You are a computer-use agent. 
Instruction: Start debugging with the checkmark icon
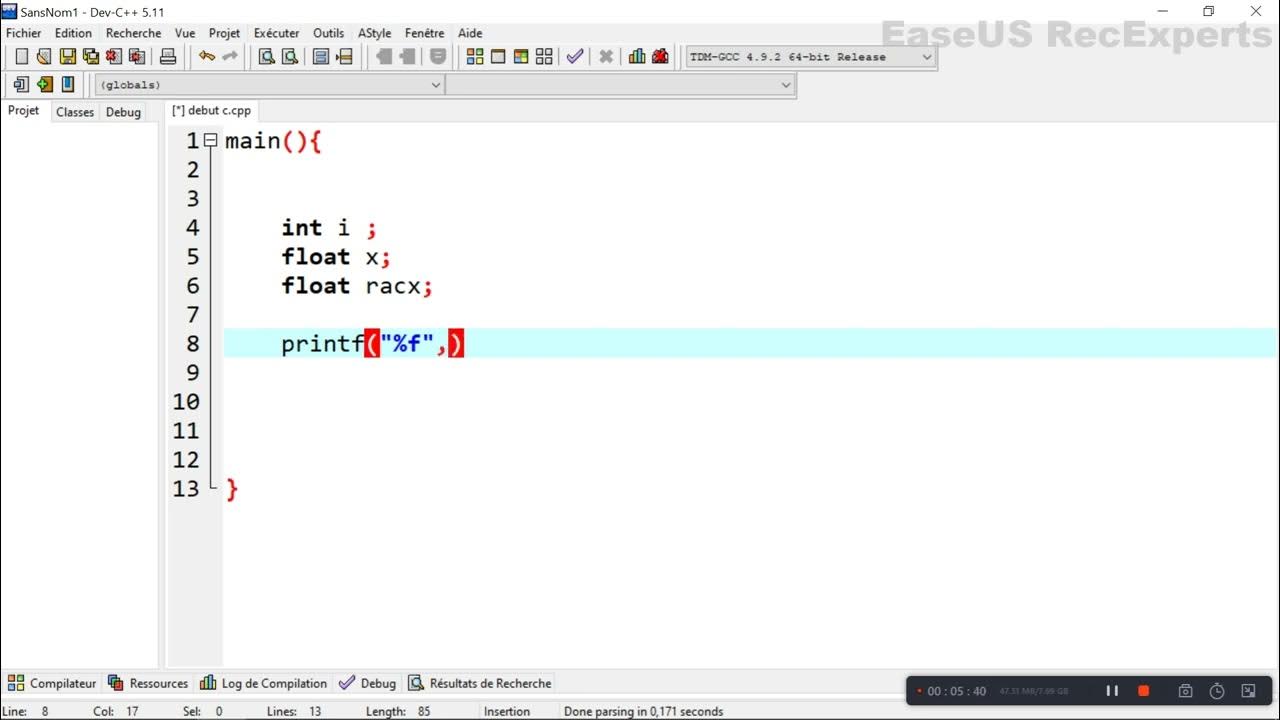575,57
